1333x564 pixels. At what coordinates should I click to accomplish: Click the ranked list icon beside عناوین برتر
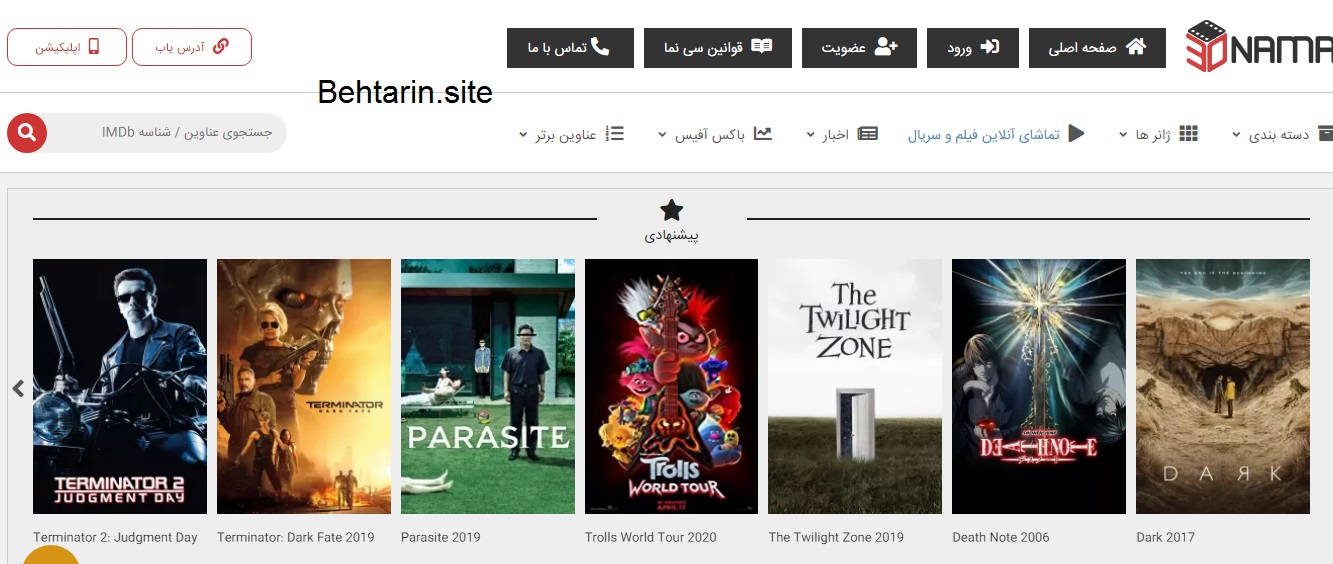click(x=616, y=134)
